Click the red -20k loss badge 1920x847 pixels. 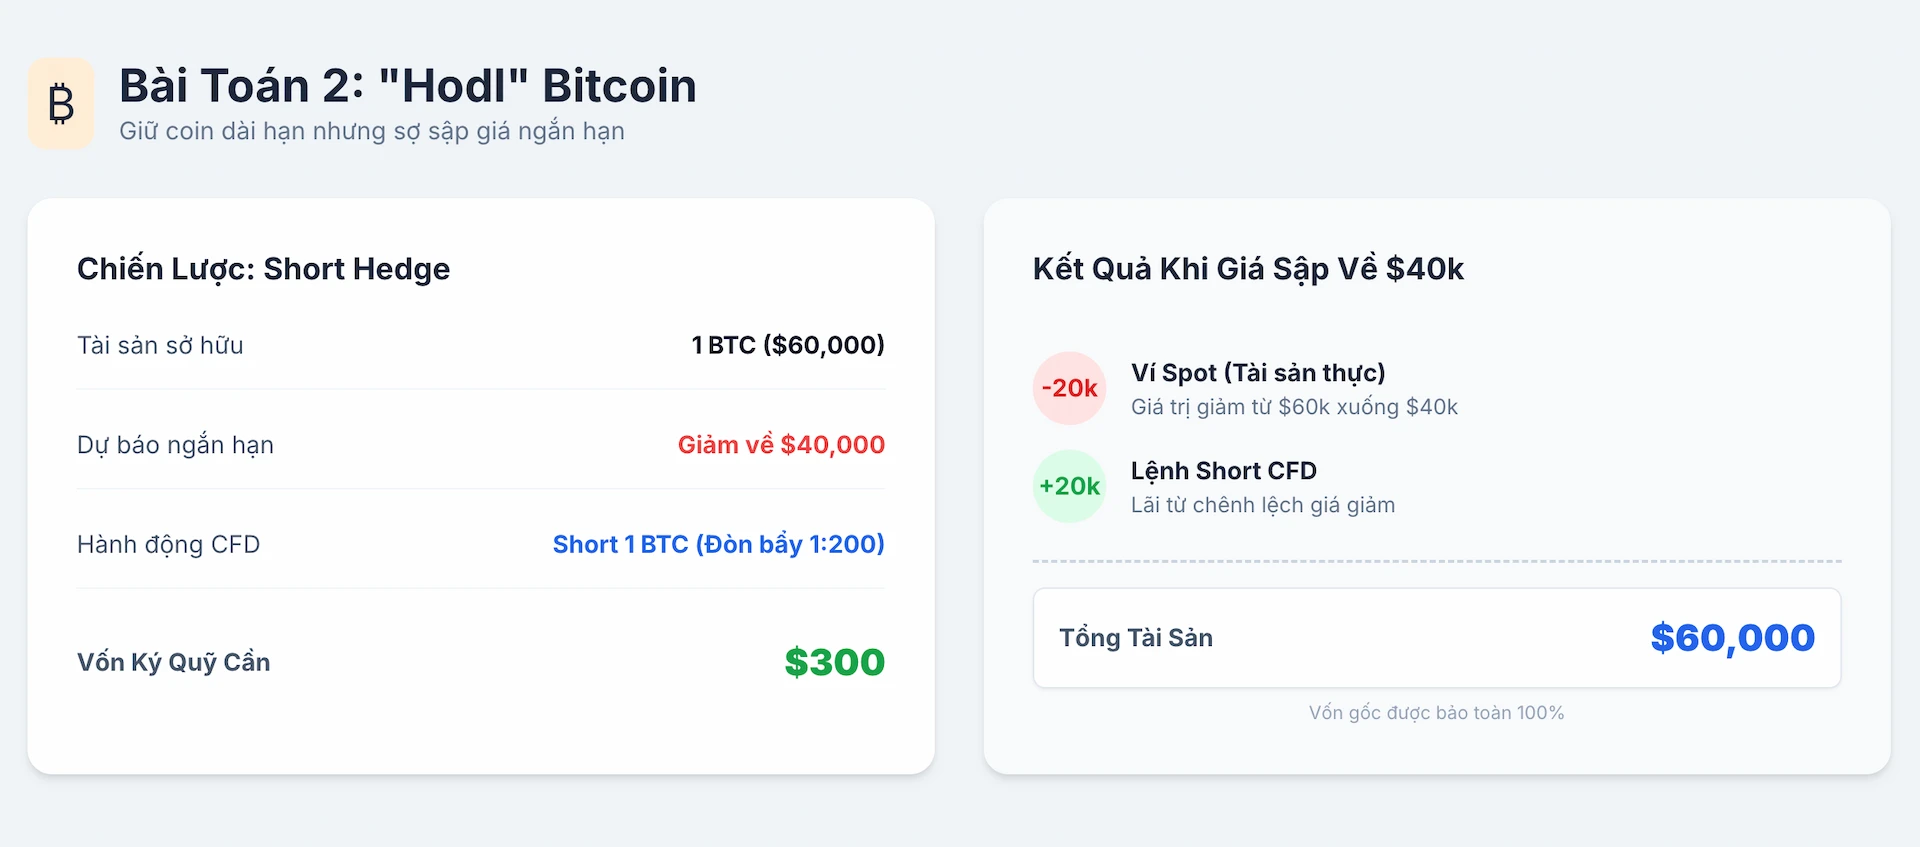(1069, 388)
